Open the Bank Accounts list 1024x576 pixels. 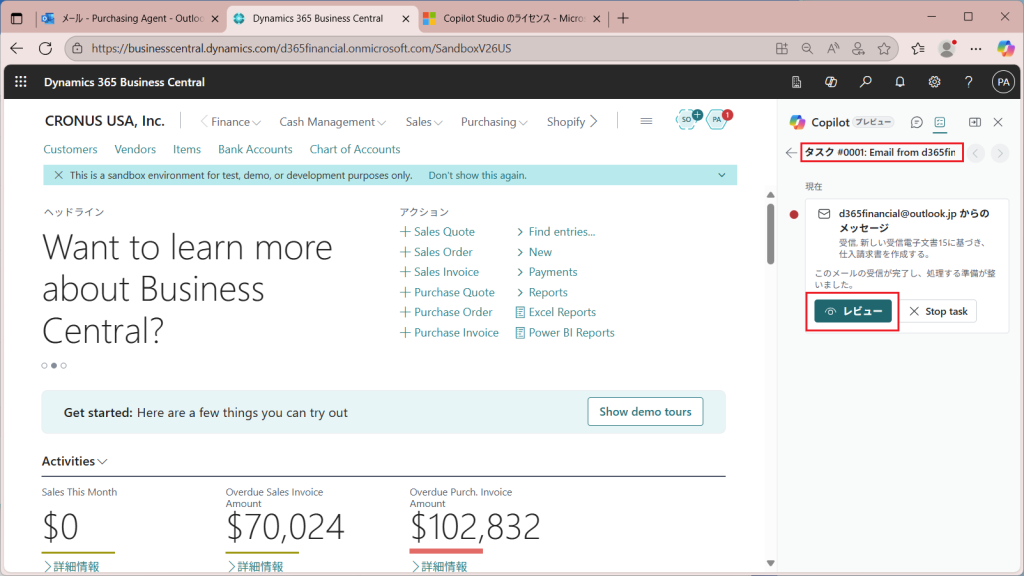click(255, 150)
